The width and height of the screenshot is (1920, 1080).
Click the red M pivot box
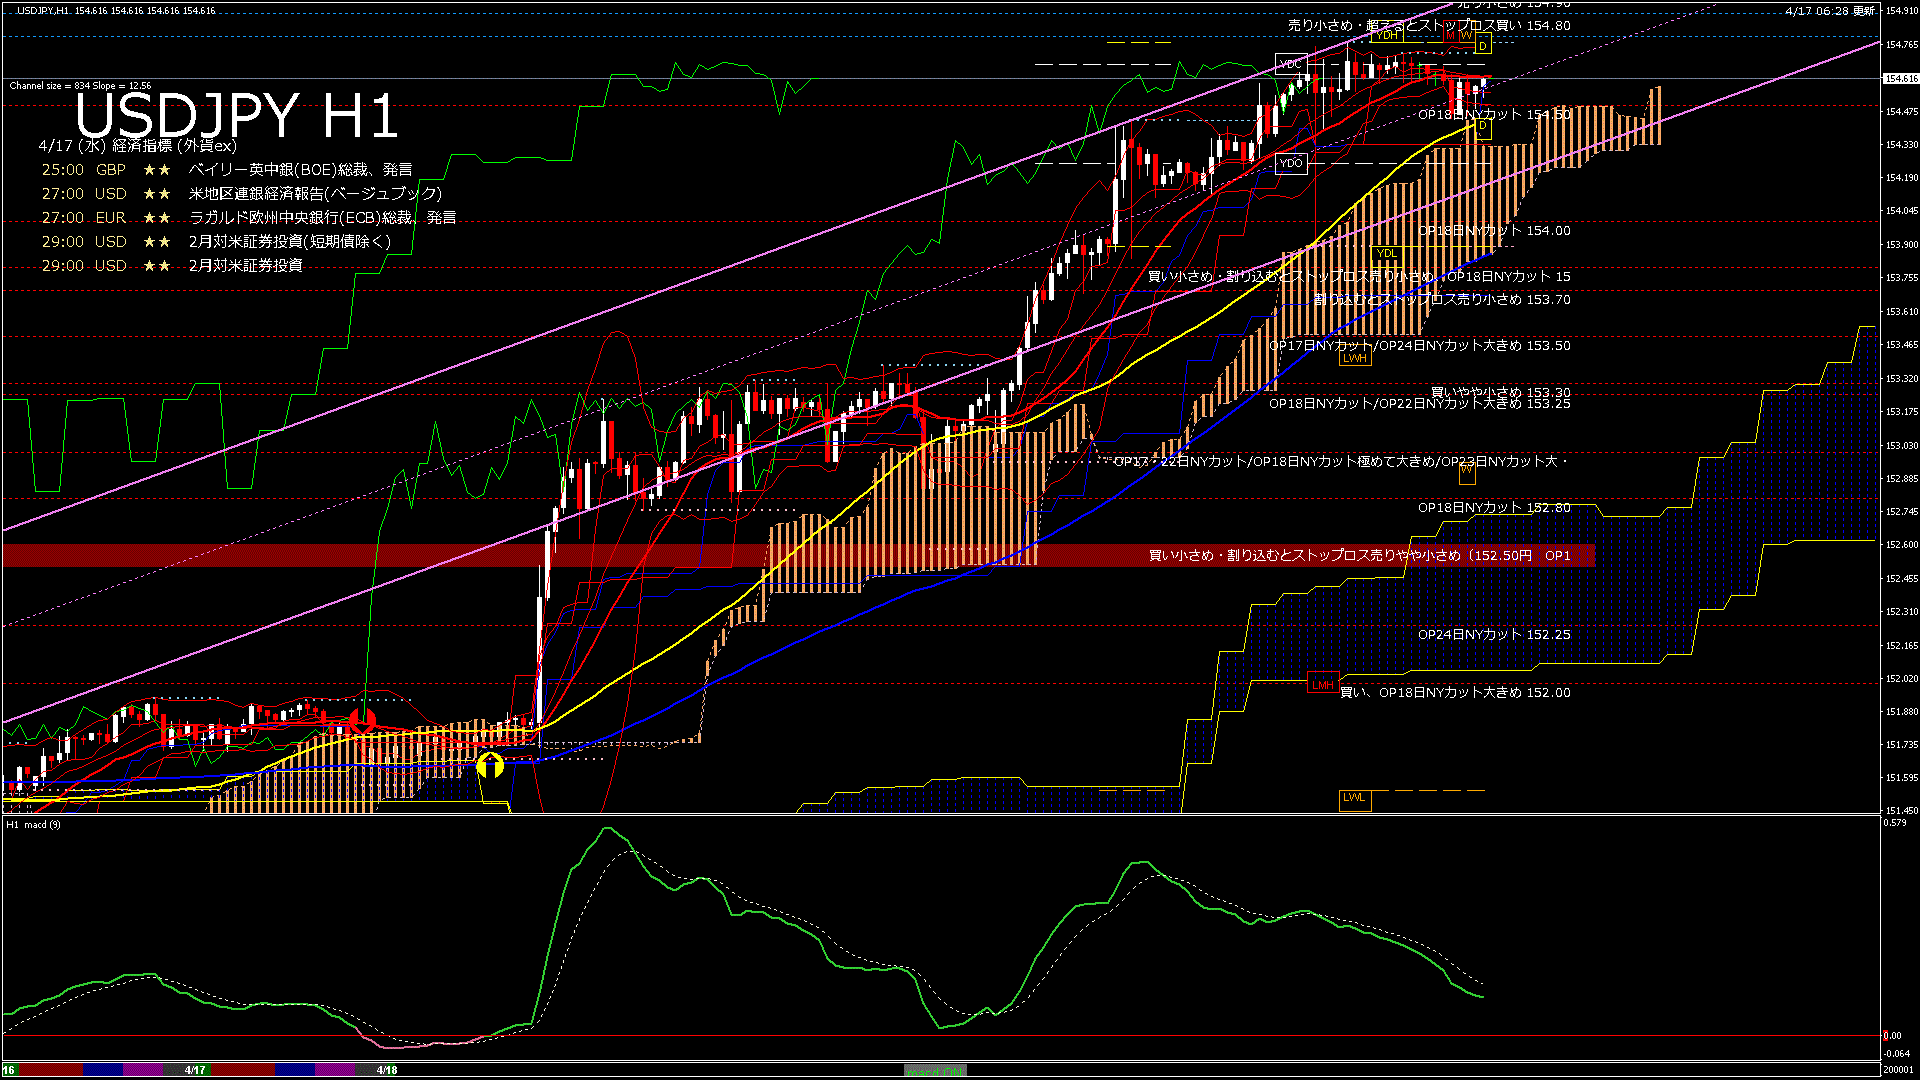1451,35
